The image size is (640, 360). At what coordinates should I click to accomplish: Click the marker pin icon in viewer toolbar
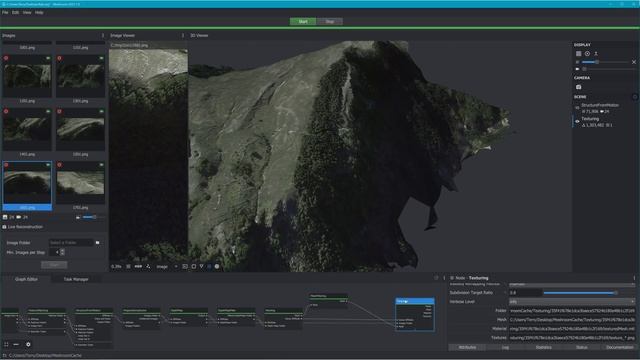pos(201,267)
